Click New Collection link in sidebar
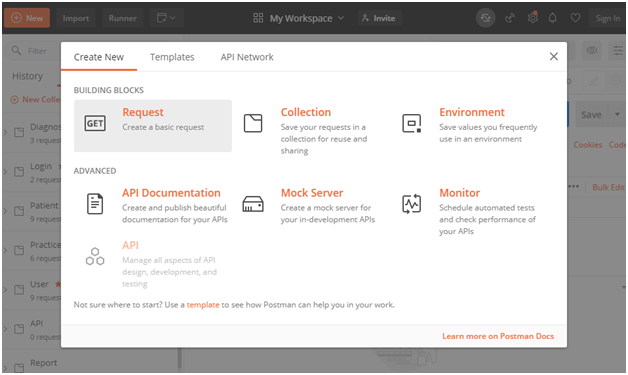The height and width of the screenshot is (375, 628). pyautogui.click(x=36, y=99)
